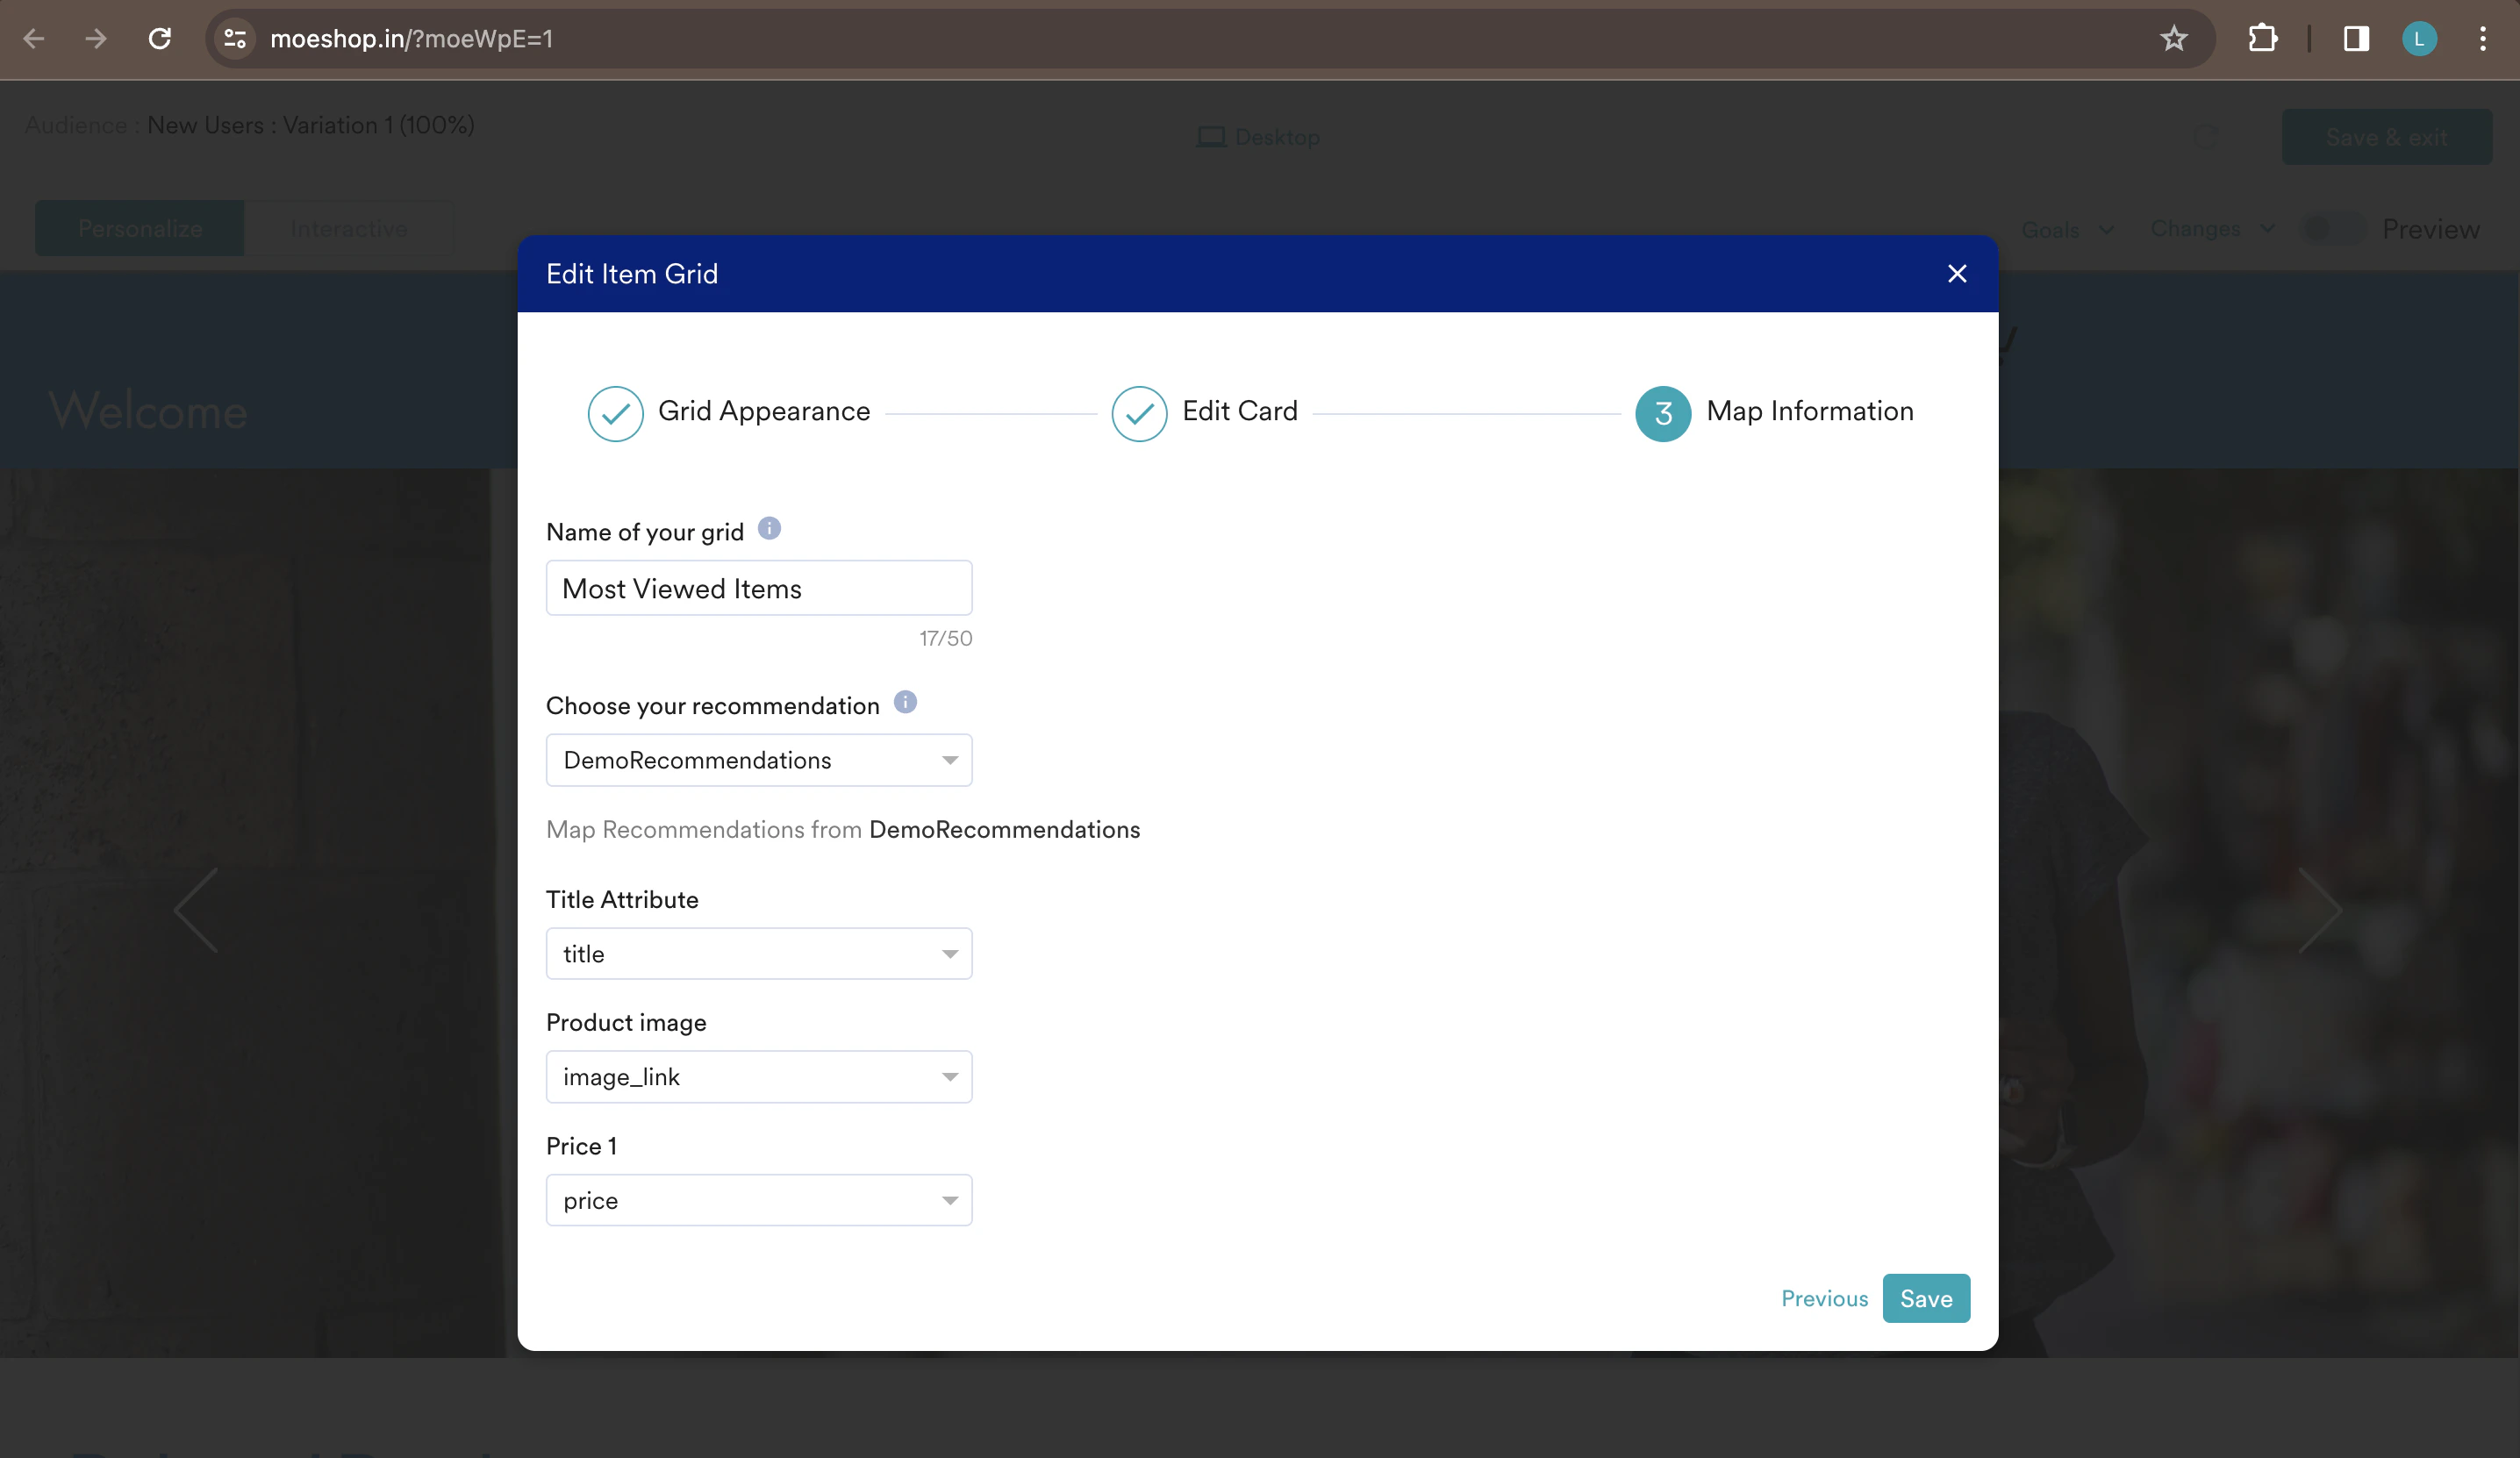Open the browser extensions puzzle icon
This screenshot has width=2520, height=1458.
click(x=2262, y=39)
